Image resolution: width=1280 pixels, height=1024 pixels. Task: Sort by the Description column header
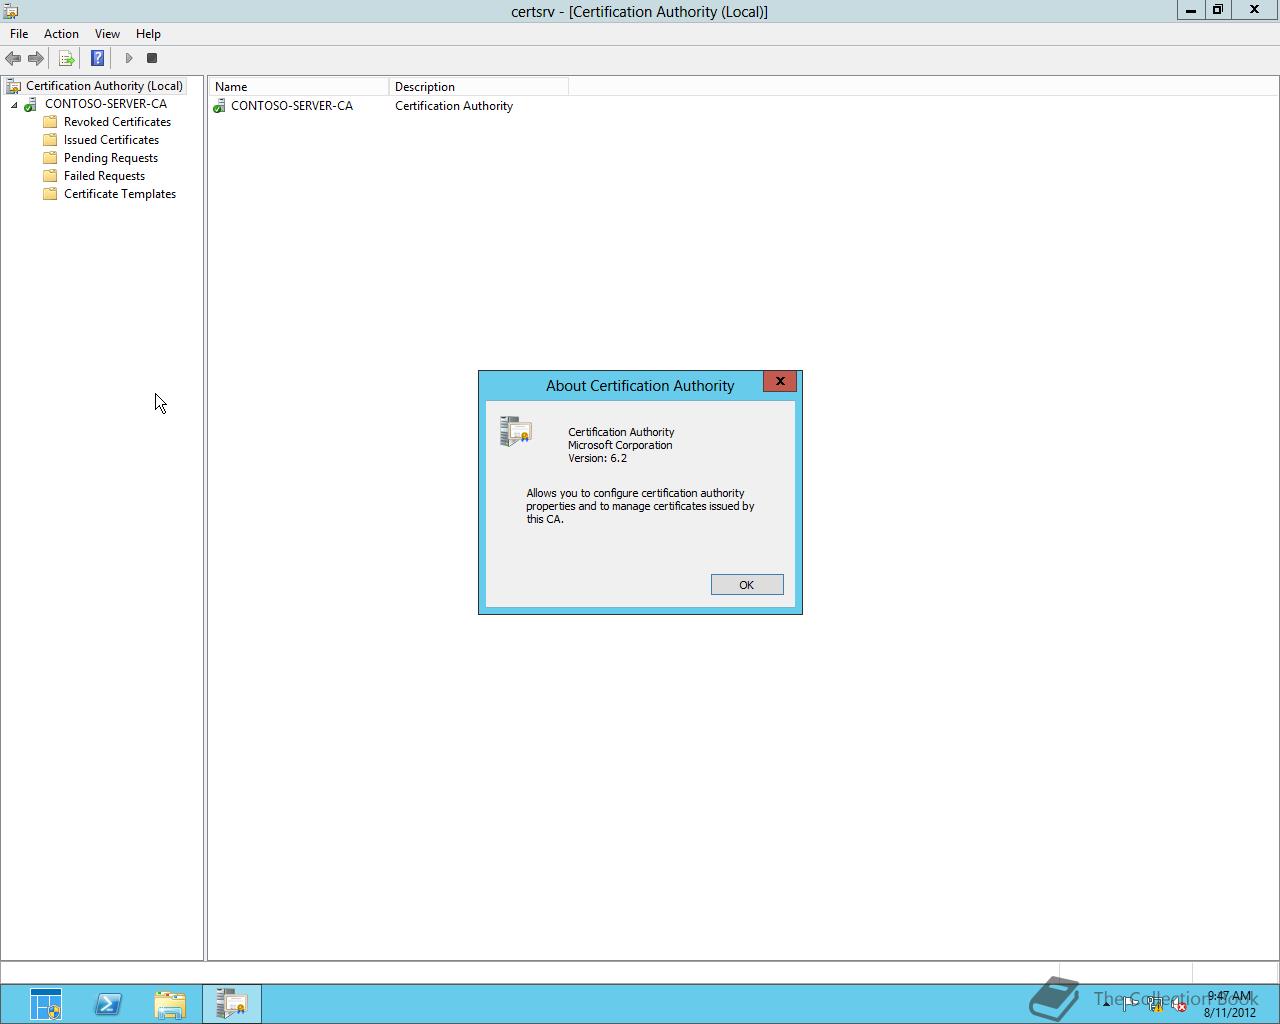point(478,87)
